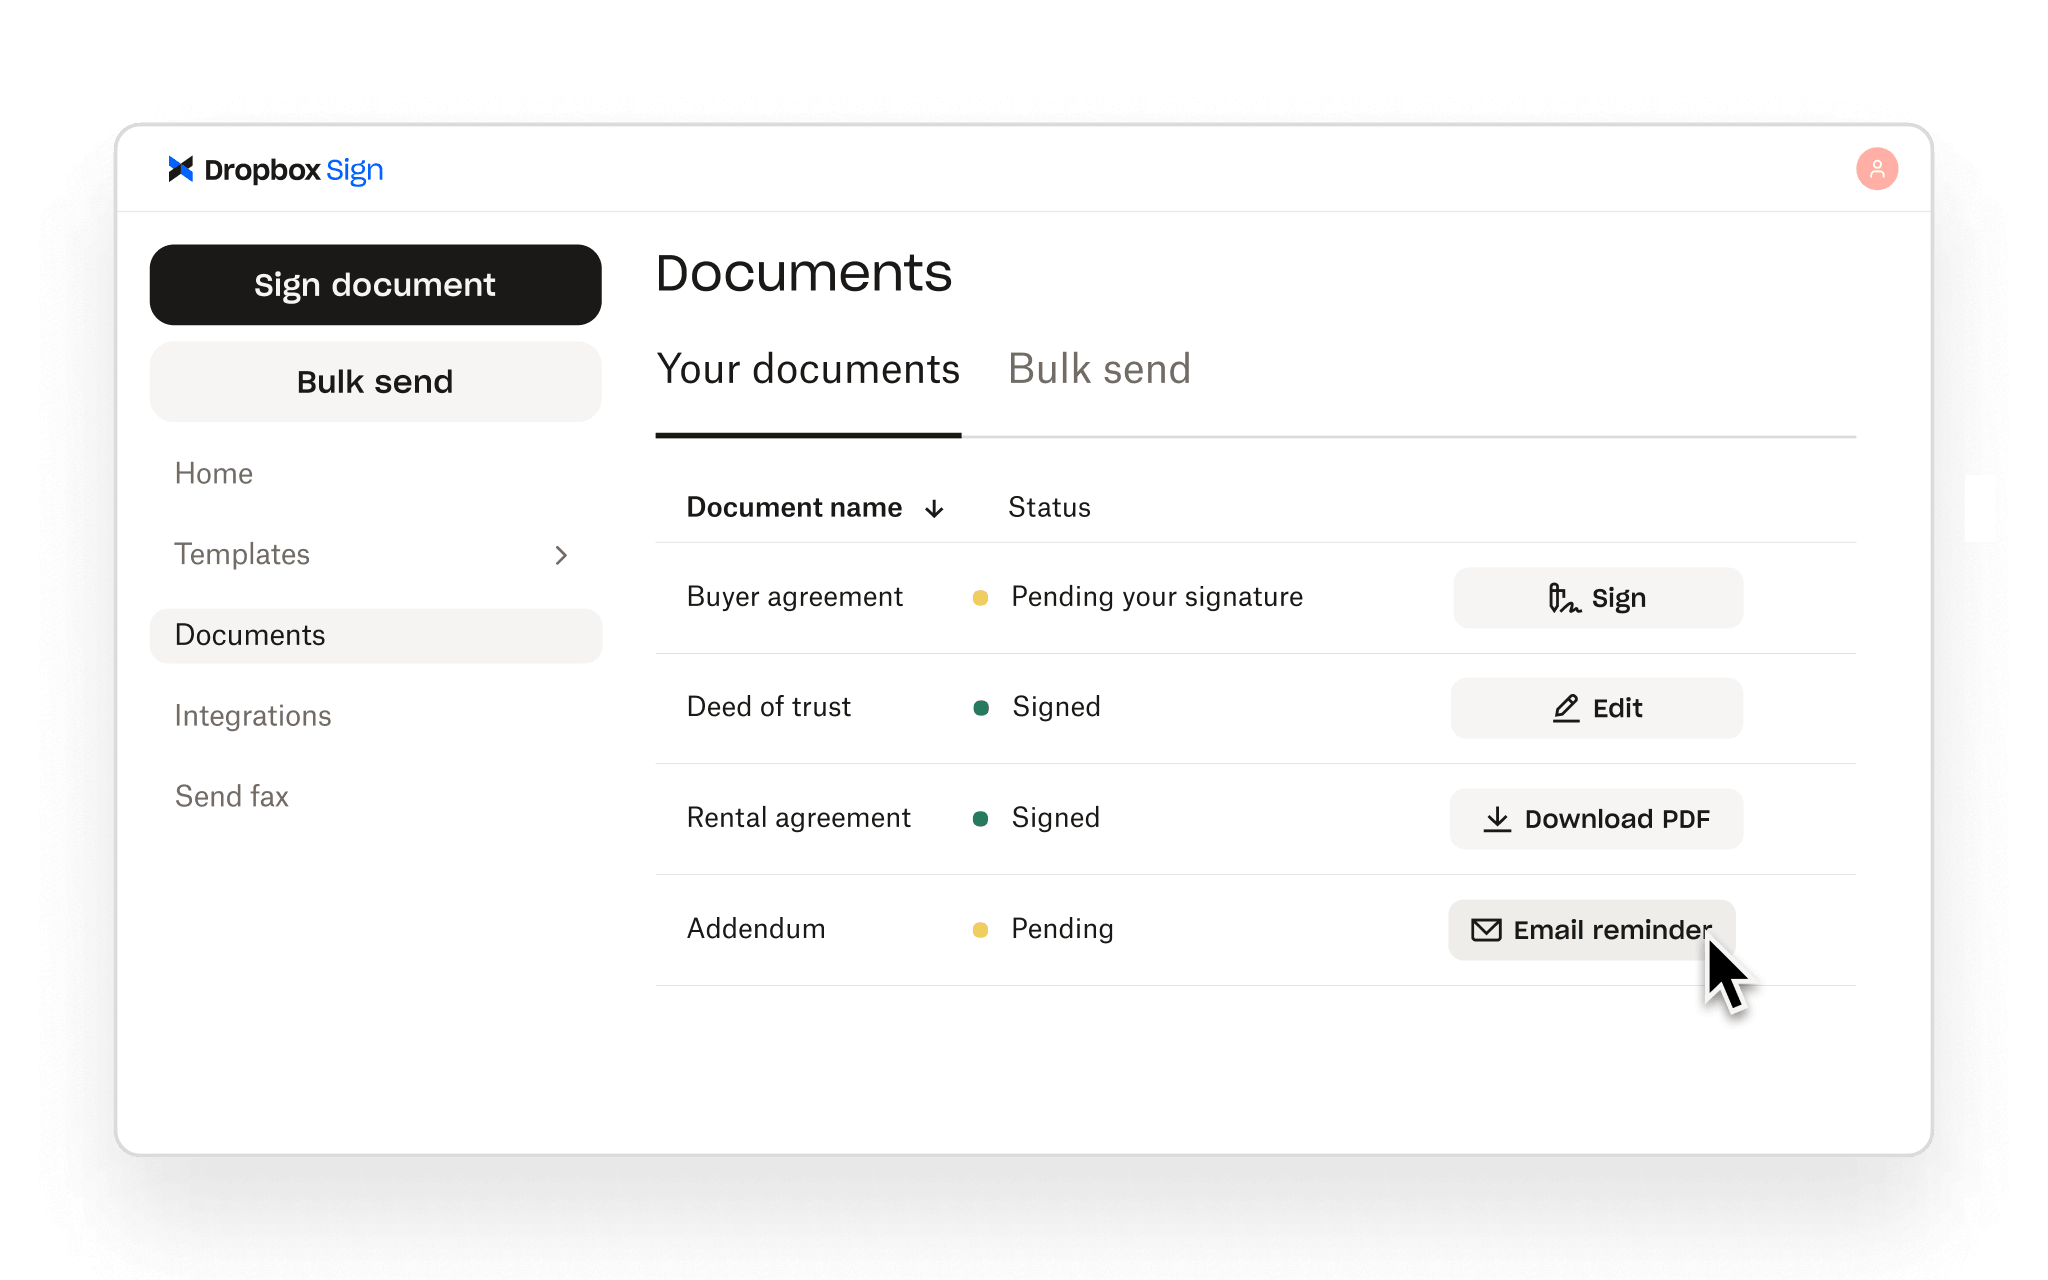Image resolution: width=2048 pixels, height=1280 pixels.
Task: Open the Deed of trust document
Action: [769, 707]
